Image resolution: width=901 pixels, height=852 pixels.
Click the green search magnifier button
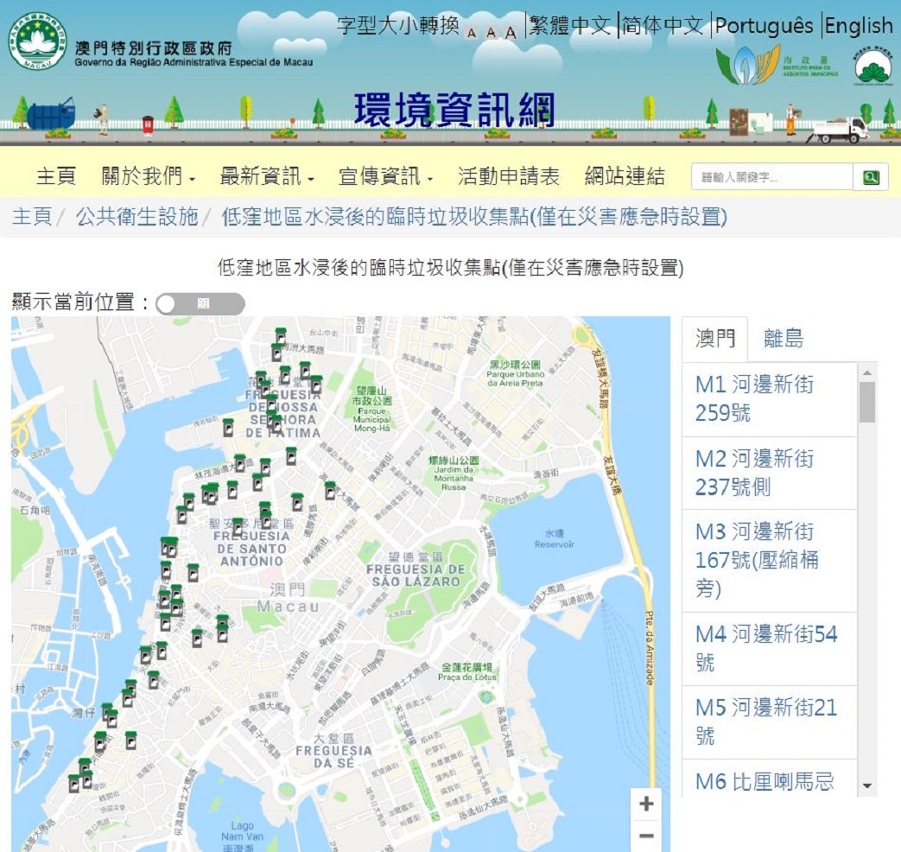(x=870, y=177)
